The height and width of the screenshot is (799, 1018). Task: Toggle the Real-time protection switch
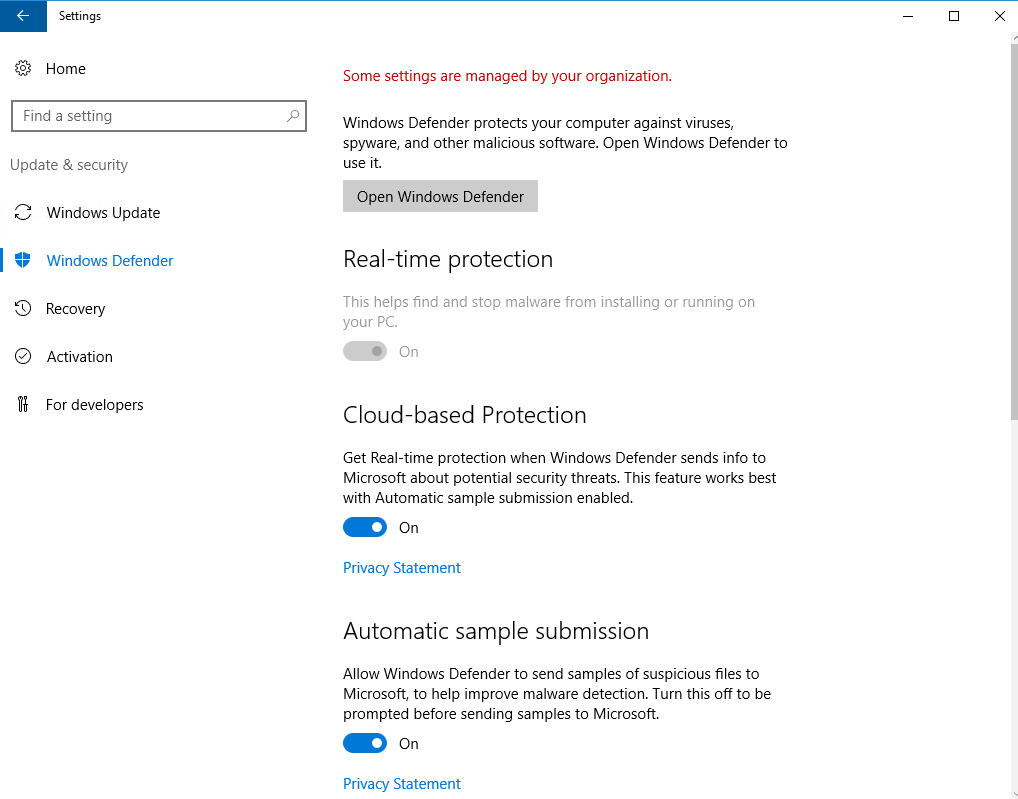click(365, 351)
